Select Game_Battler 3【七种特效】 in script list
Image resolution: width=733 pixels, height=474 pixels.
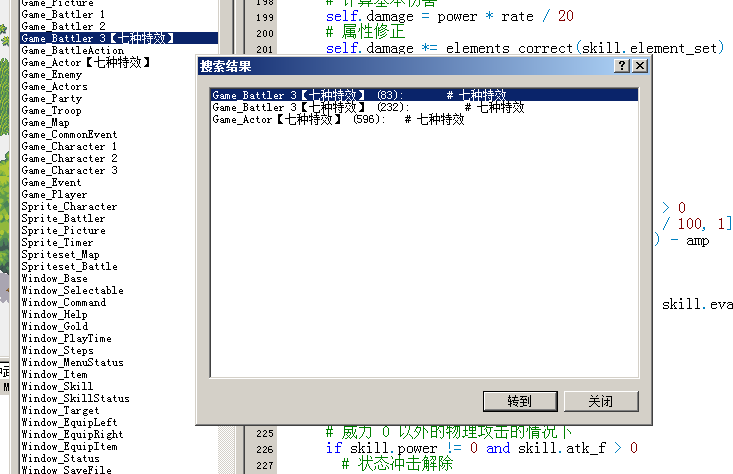pyautogui.click(x=119, y=38)
